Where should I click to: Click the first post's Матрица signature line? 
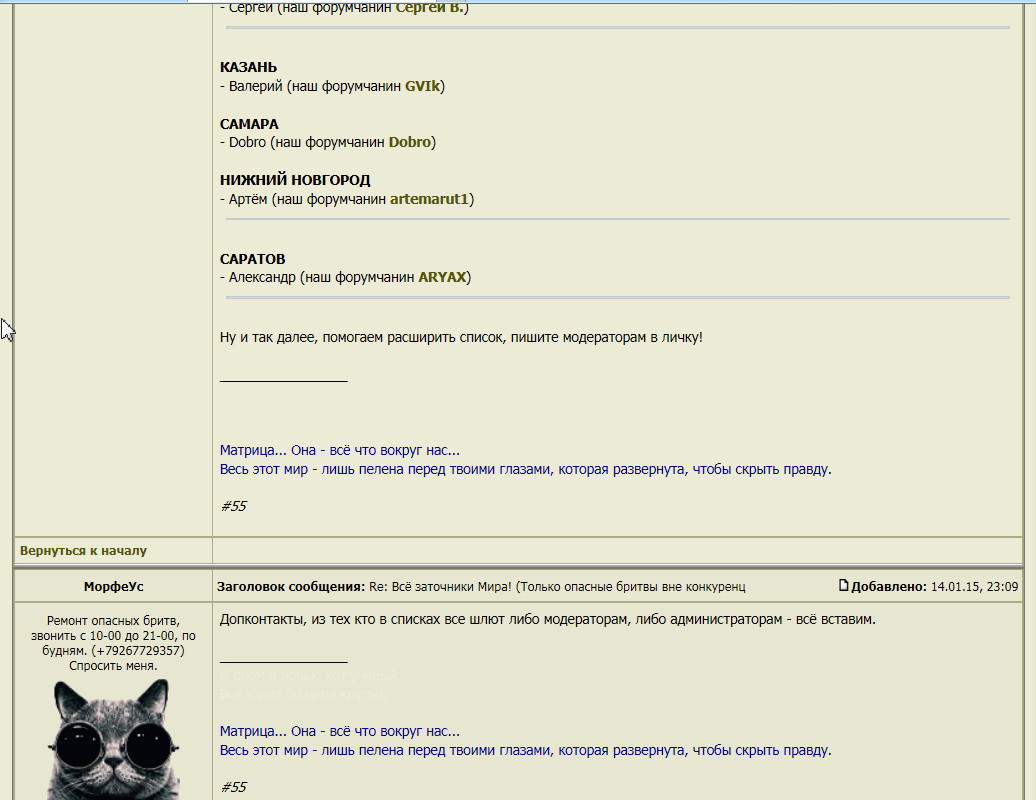339,450
